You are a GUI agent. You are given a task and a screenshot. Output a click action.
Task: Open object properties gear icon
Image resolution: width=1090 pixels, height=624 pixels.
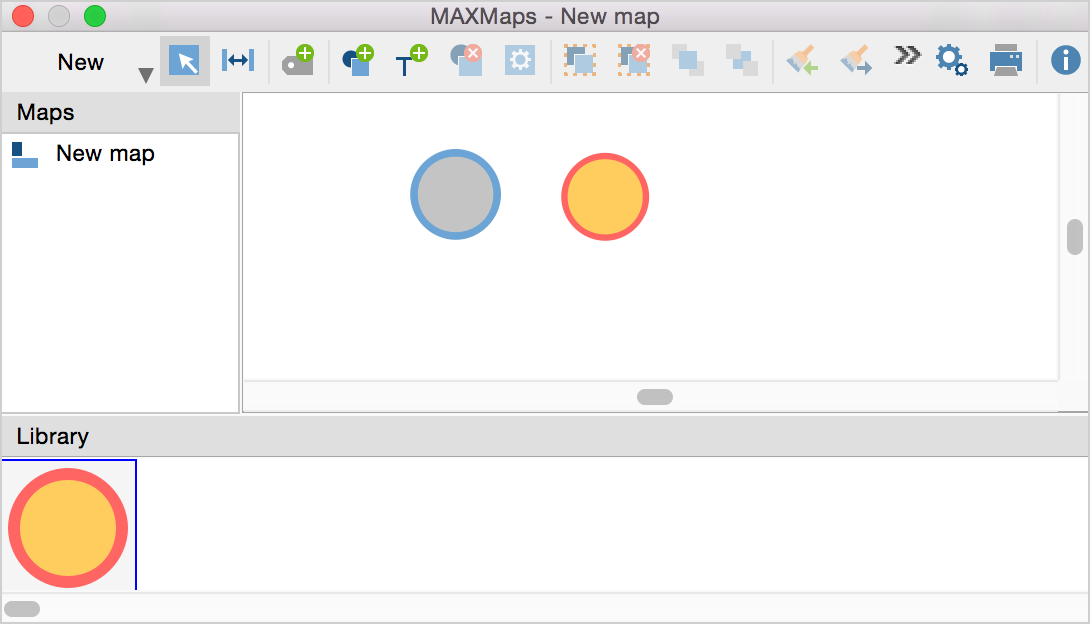pyautogui.click(x=520, y=61)
